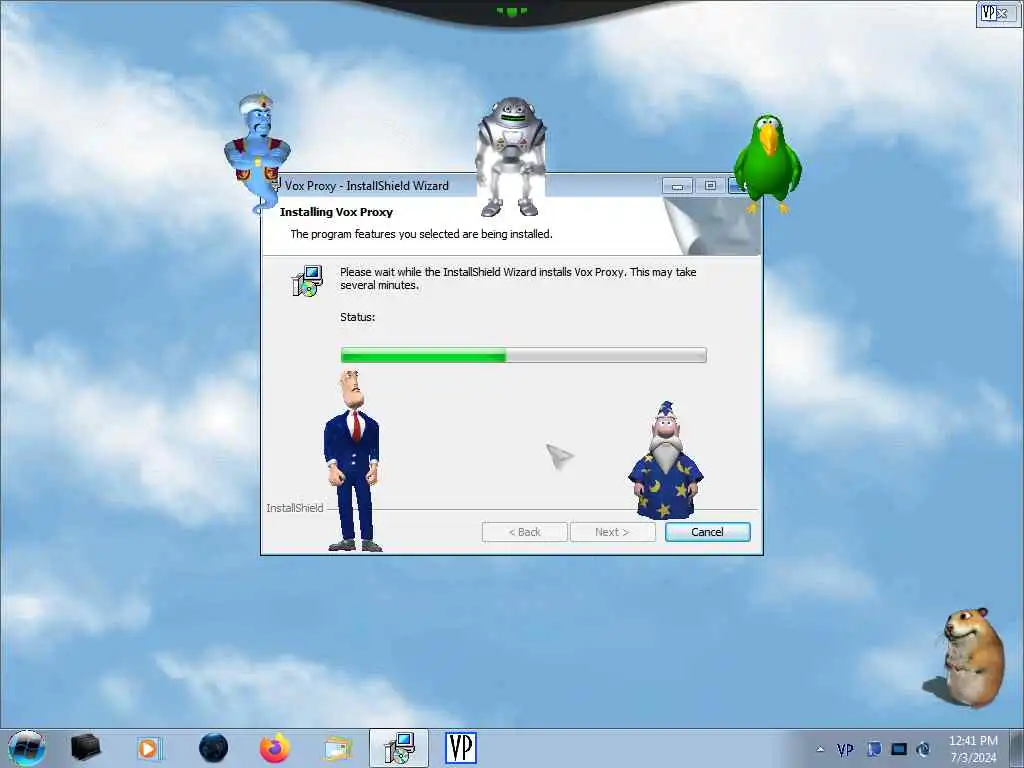
Task: Show hidden system tray icons
Action: pos(820,750)
